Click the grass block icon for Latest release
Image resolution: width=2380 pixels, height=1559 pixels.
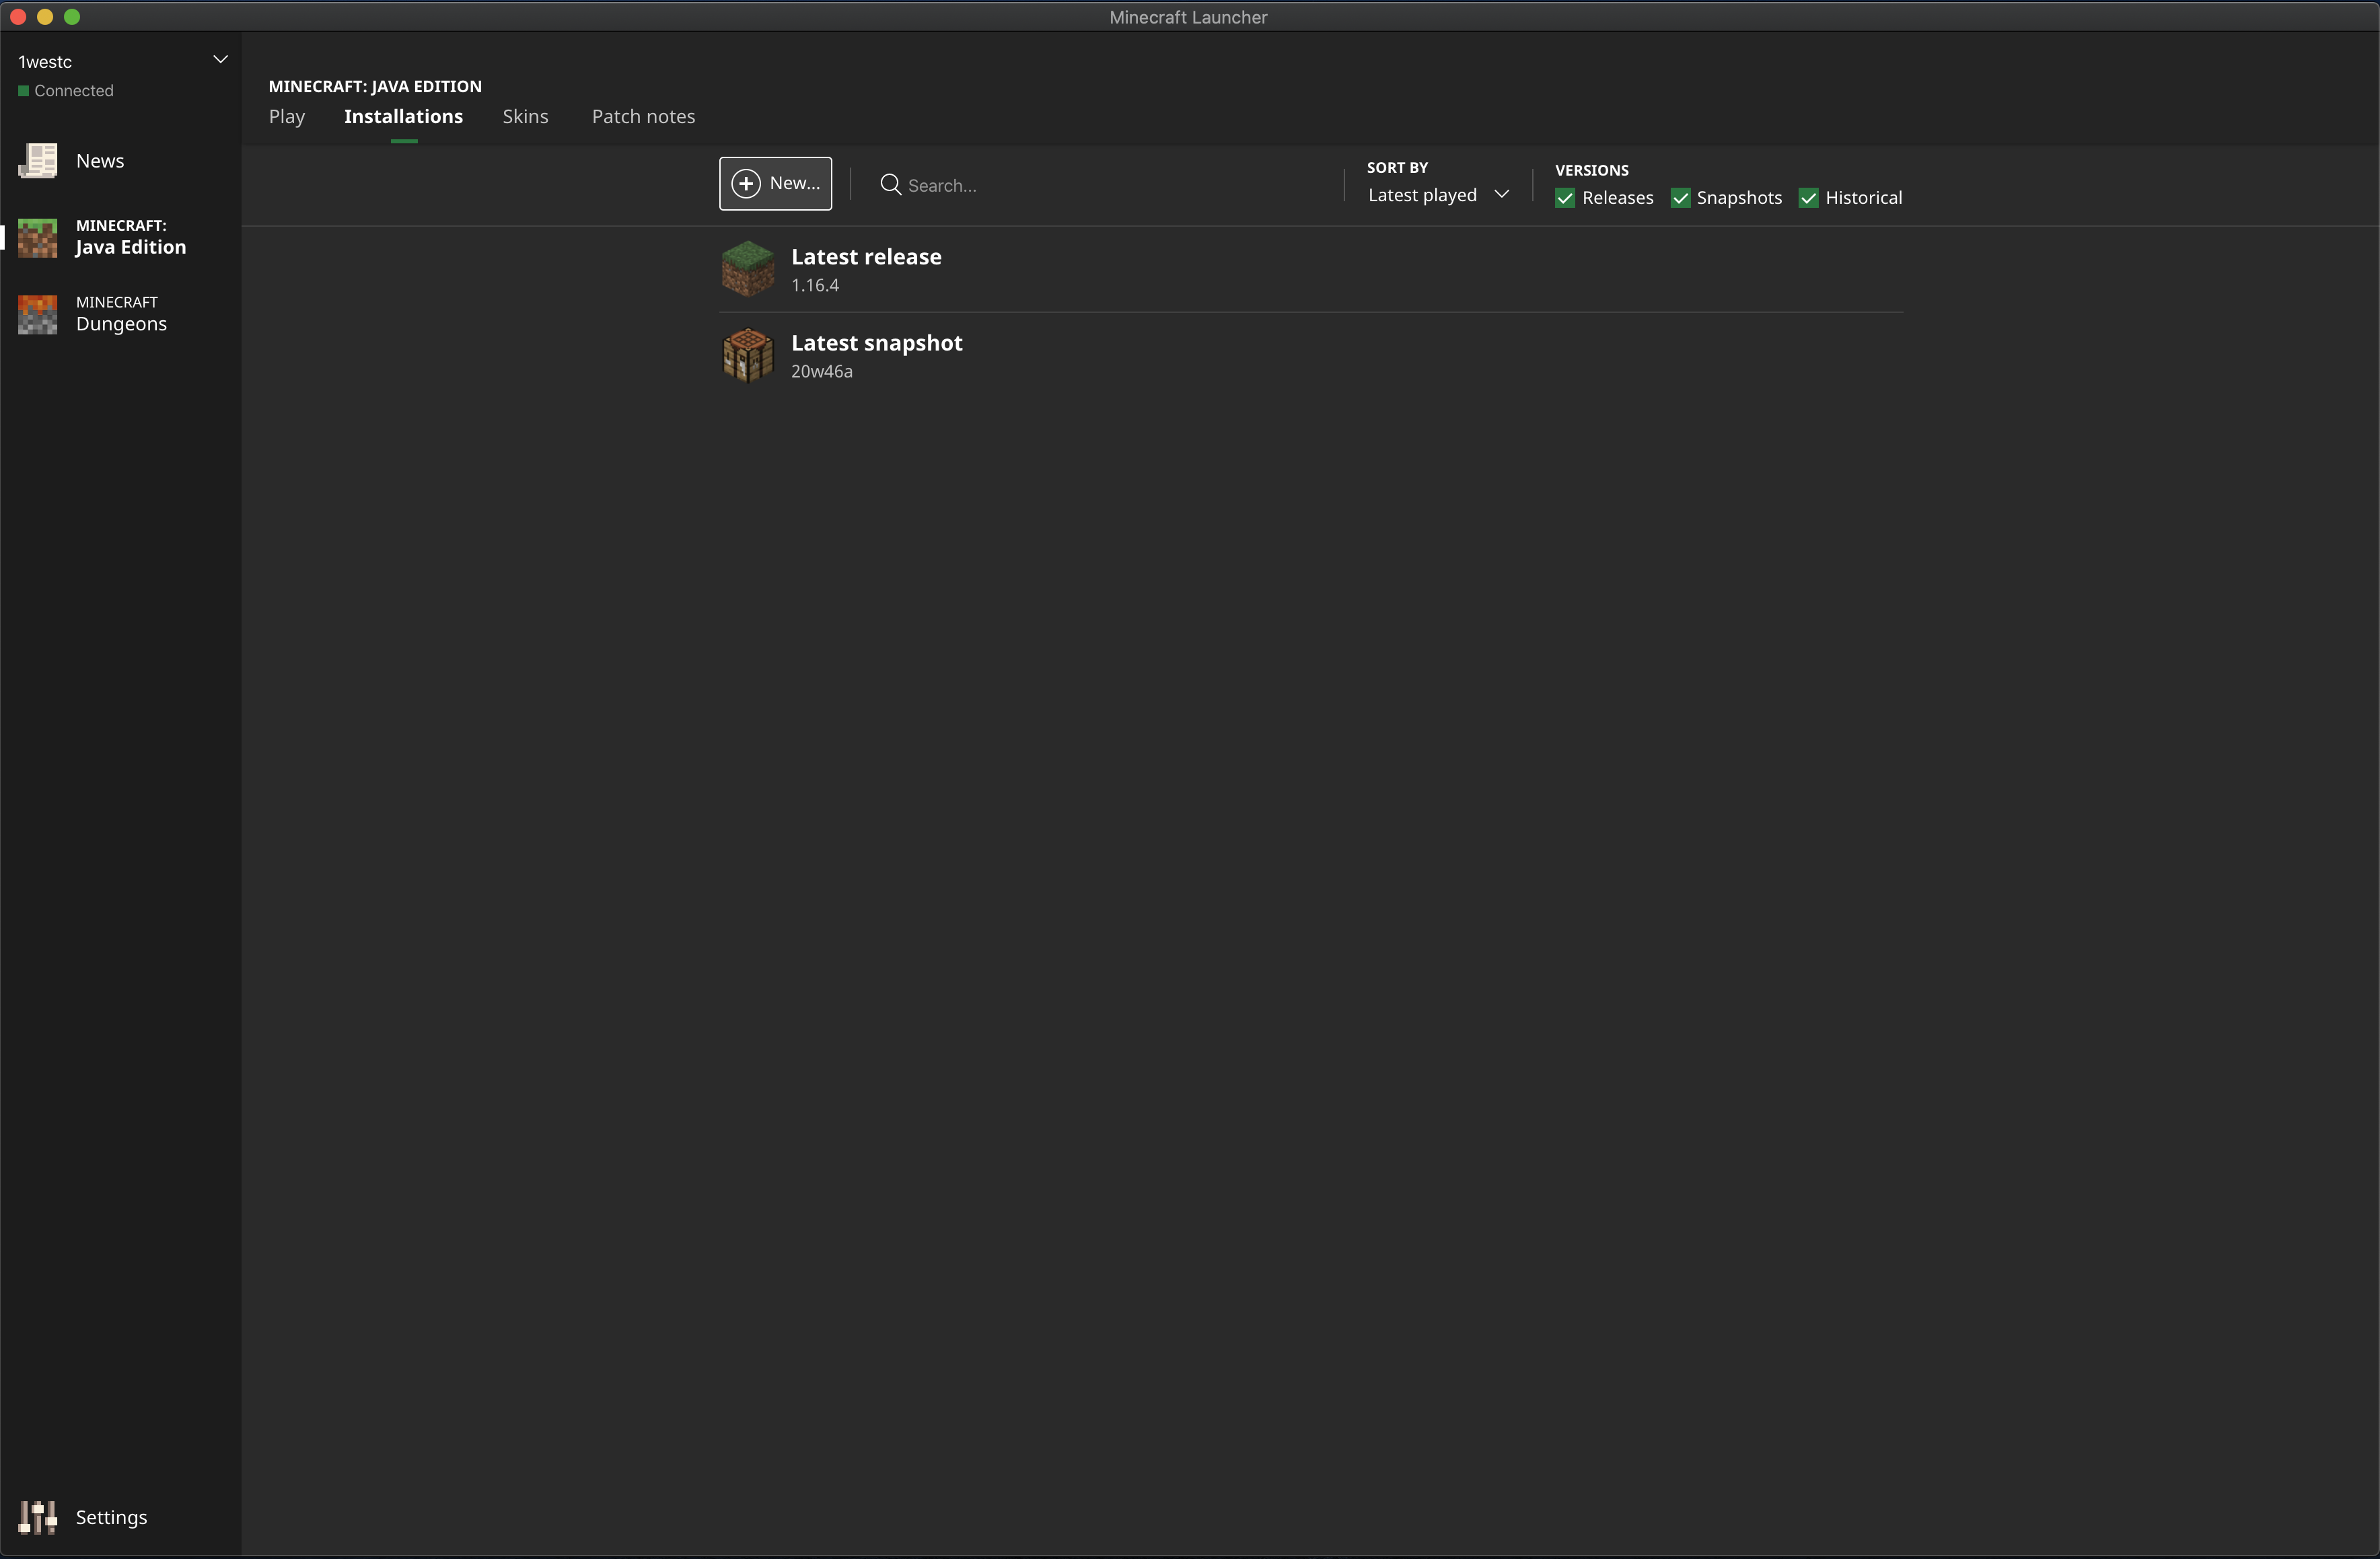click(747, 269)
